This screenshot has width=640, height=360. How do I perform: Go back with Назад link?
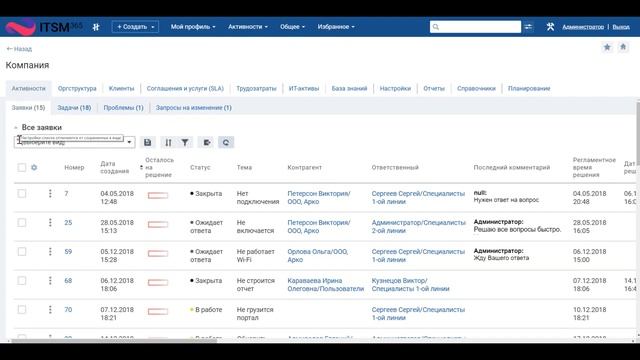coord(19,49)
